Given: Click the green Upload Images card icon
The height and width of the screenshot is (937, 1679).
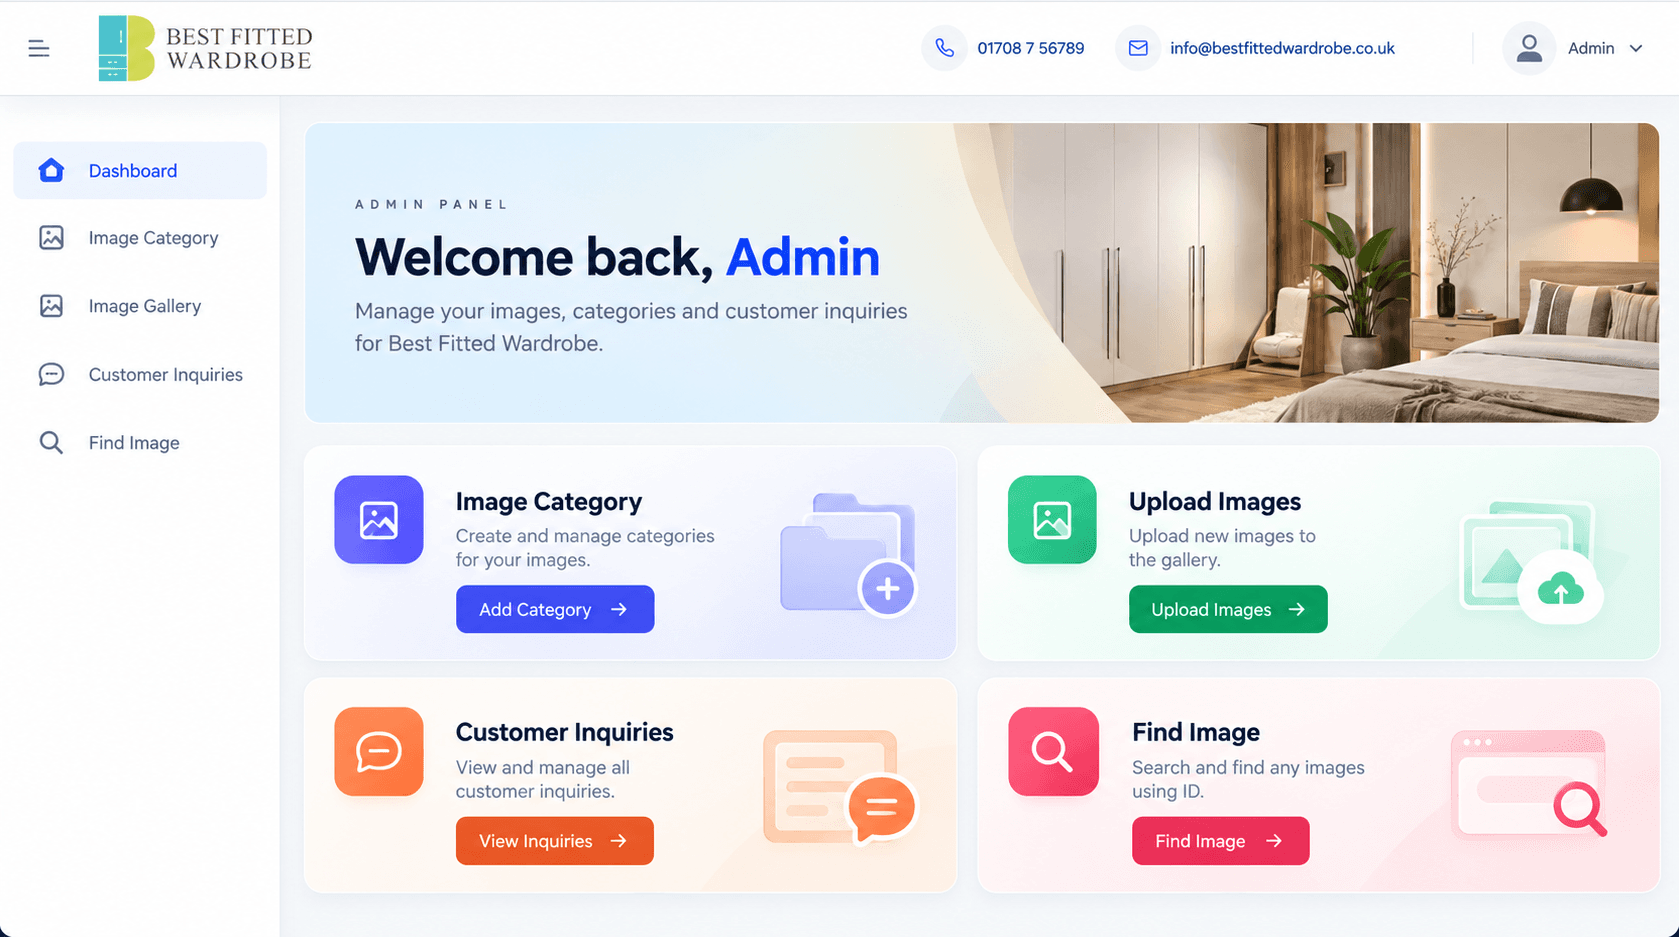Looking at the screenshot, I should tap(1052, 520).
